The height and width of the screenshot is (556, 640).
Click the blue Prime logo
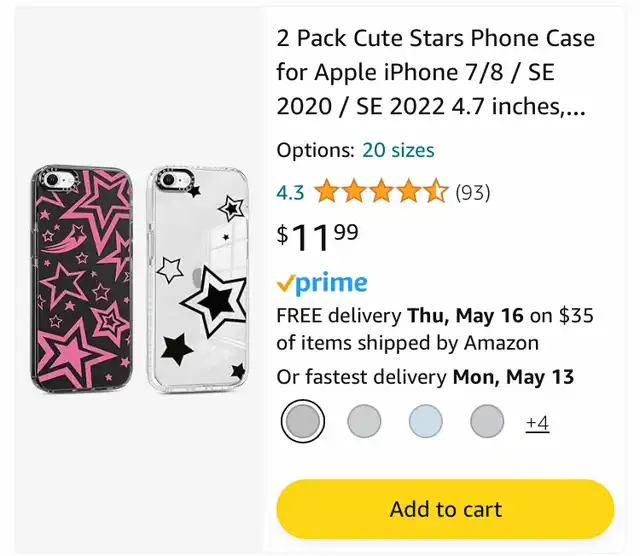click(x=322, y=282)
